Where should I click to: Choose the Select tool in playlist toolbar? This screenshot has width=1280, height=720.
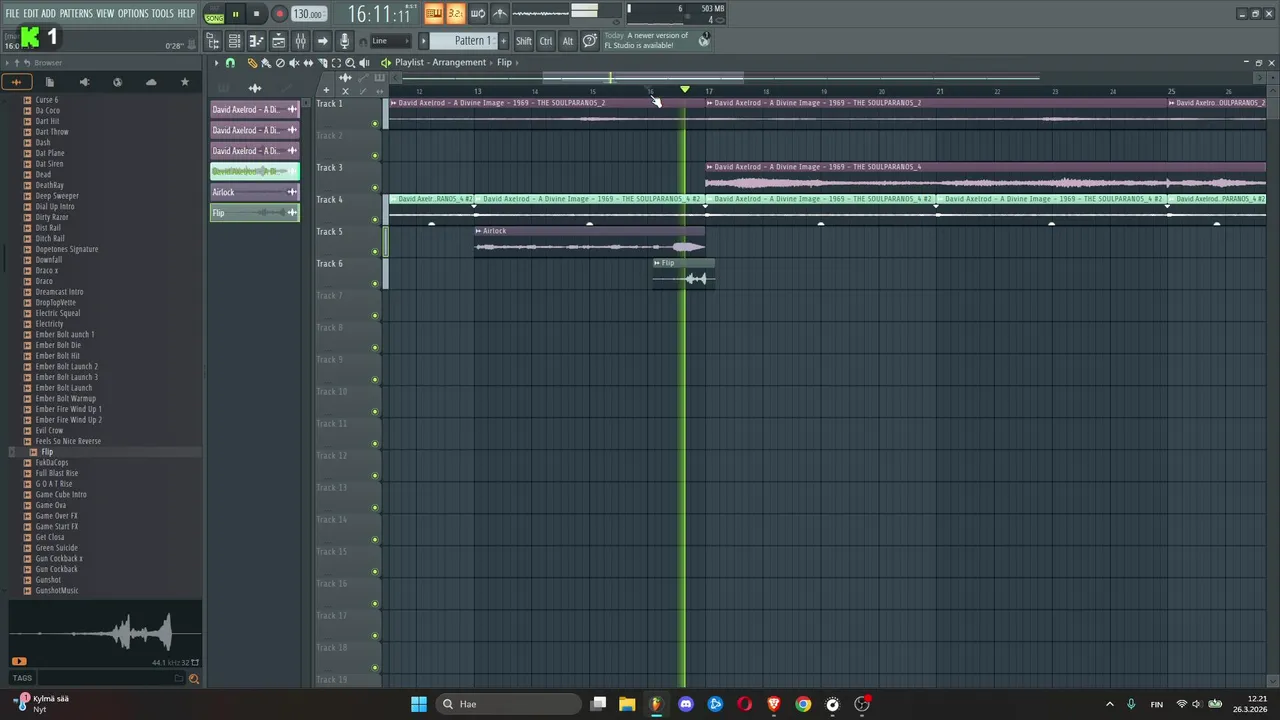click(336, 62)
